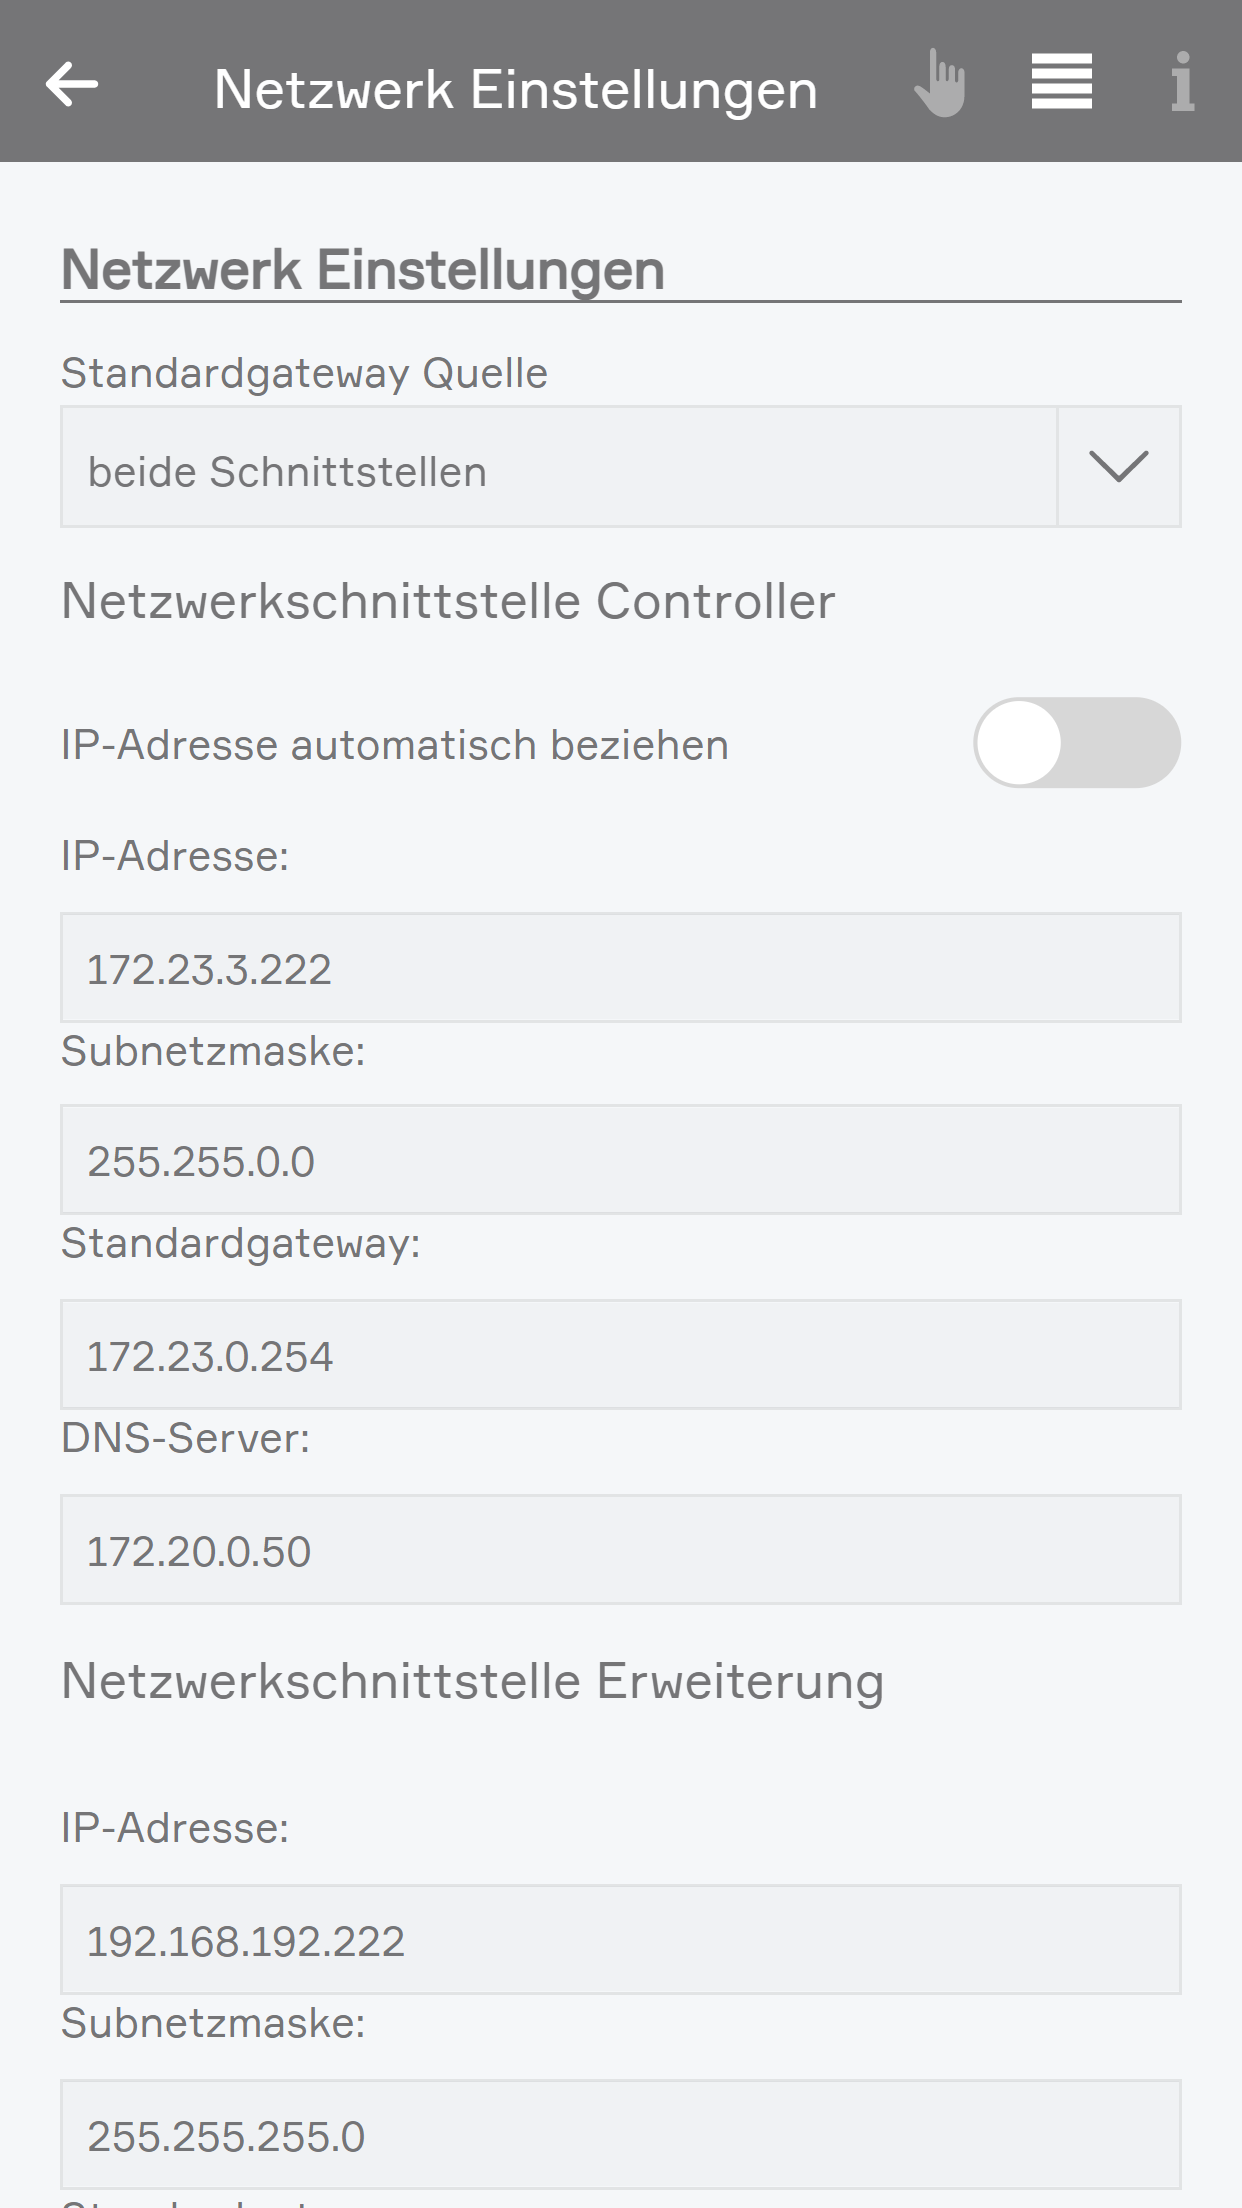Click the Netzwerk Einstellungen header title
1242x2208 pixels.
(x=516, y=89)
